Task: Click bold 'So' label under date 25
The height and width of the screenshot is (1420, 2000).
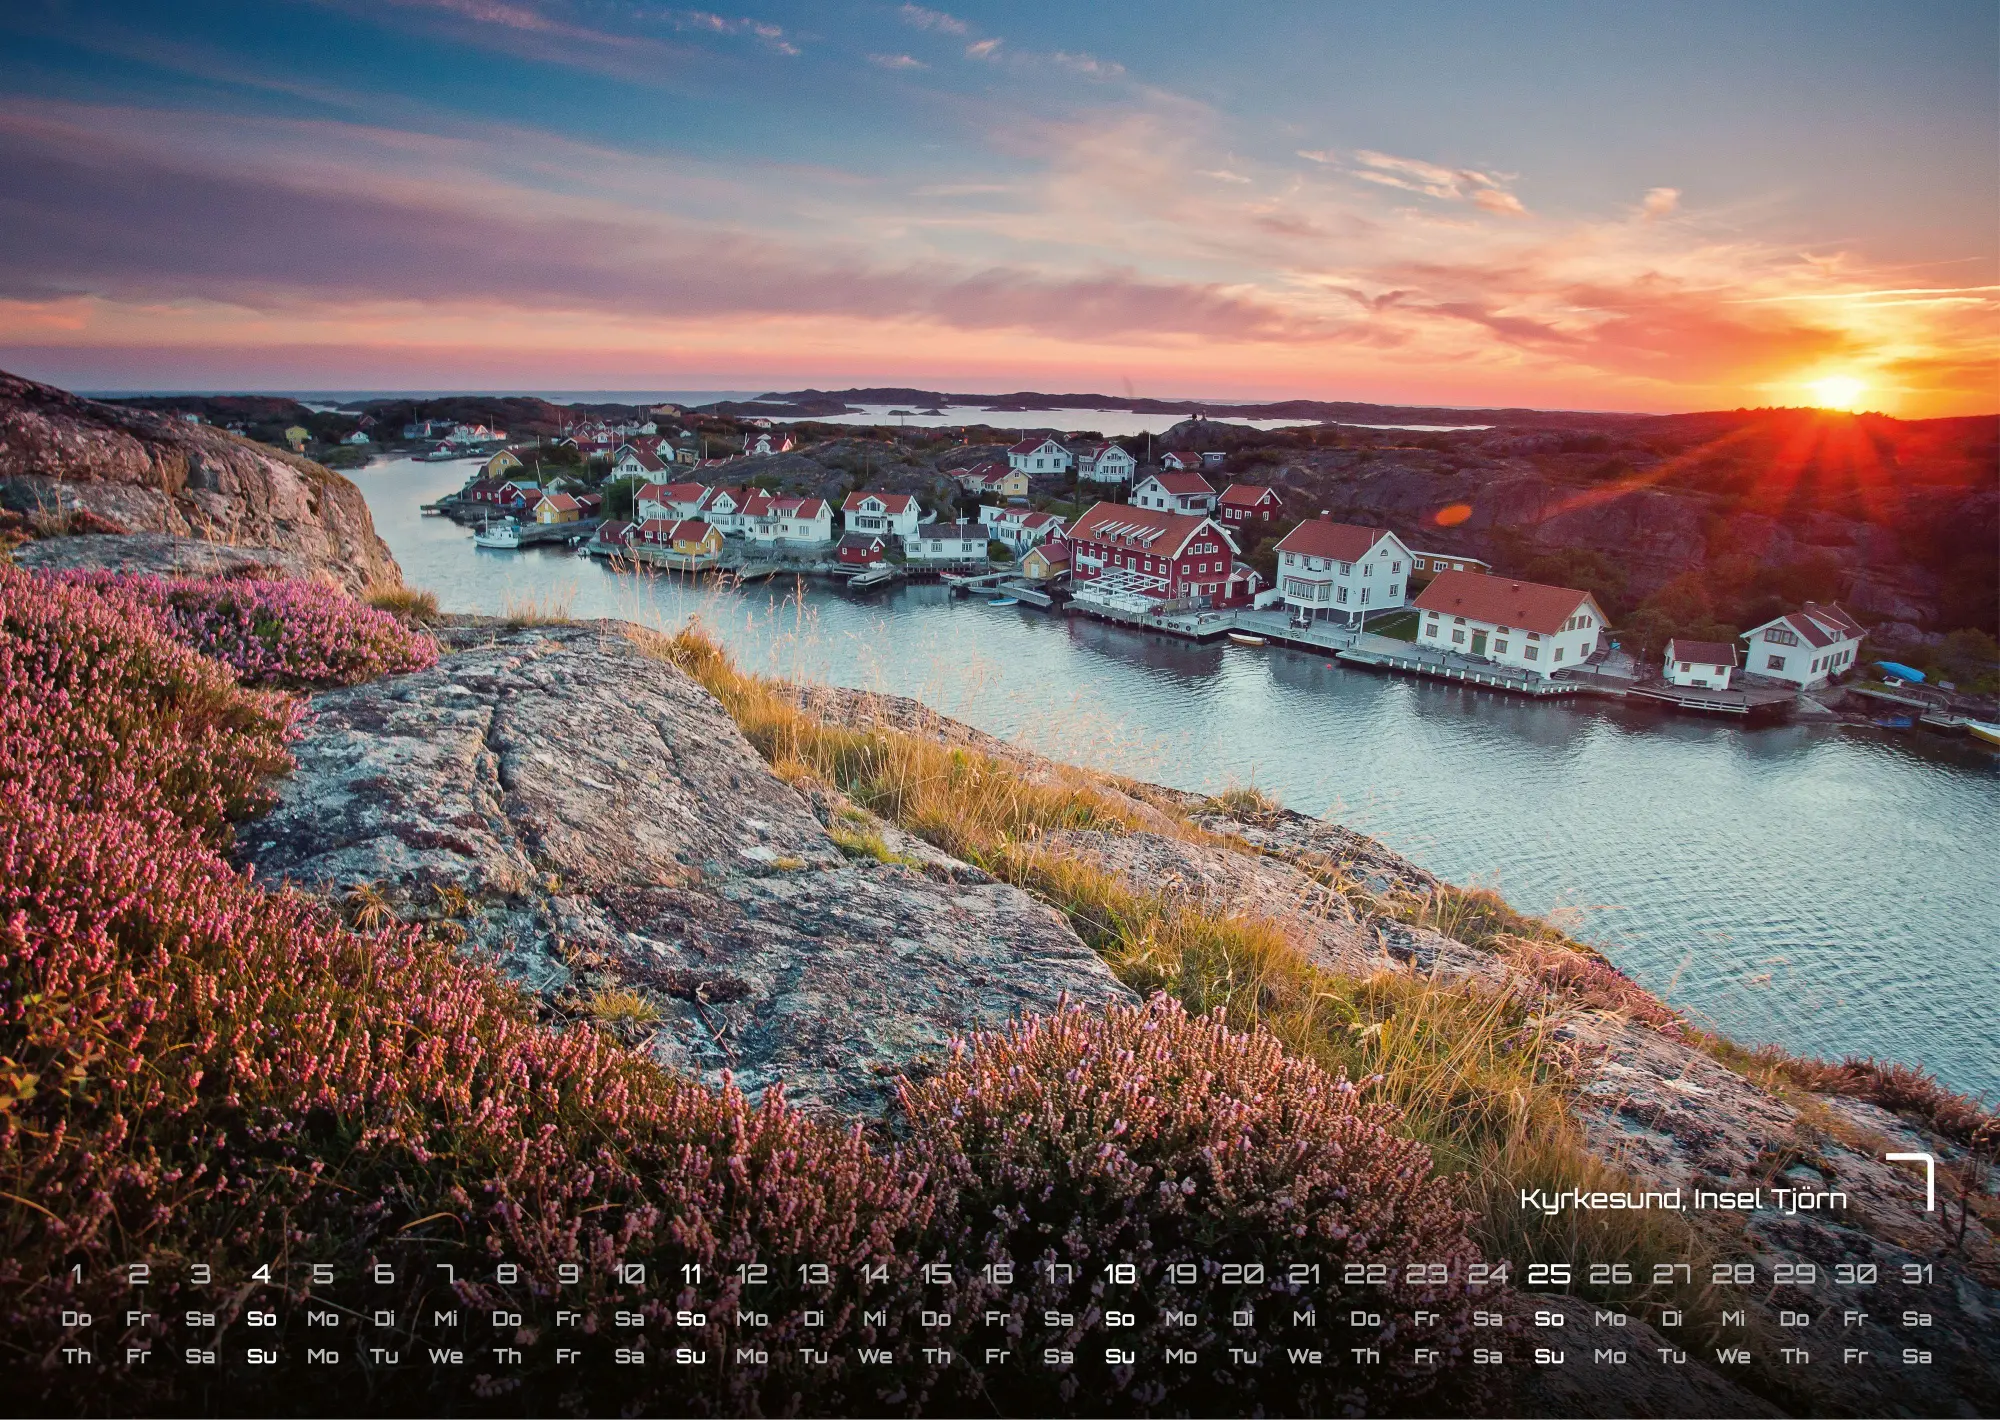Action: click(1549, 1319)
